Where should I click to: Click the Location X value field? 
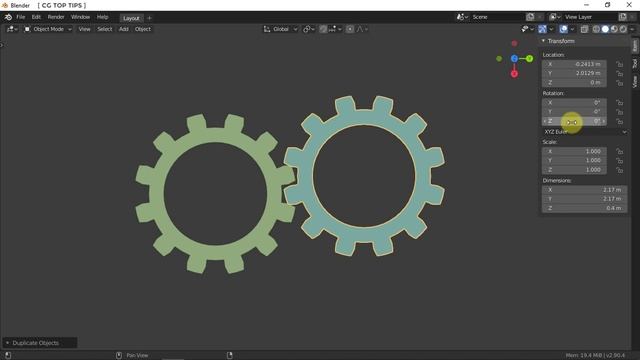574,64
